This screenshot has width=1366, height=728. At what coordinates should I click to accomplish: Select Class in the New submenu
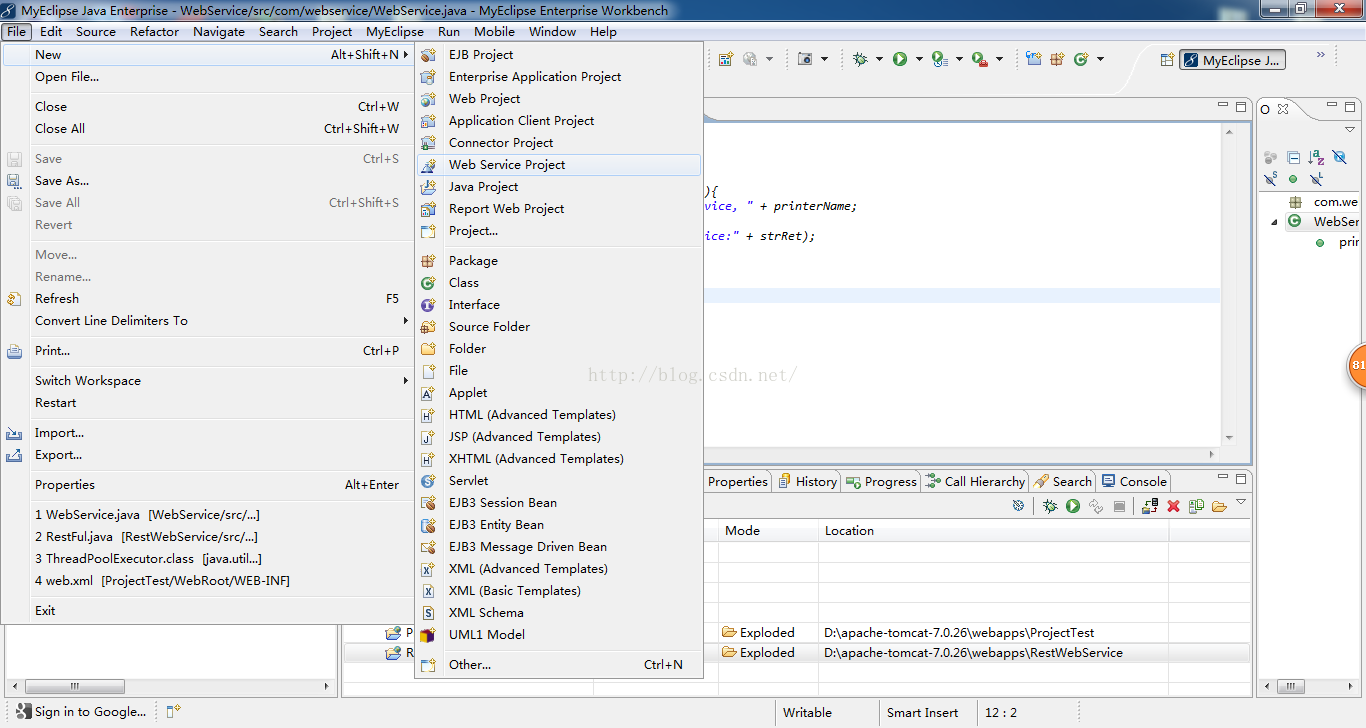click(x=559, y=283)
